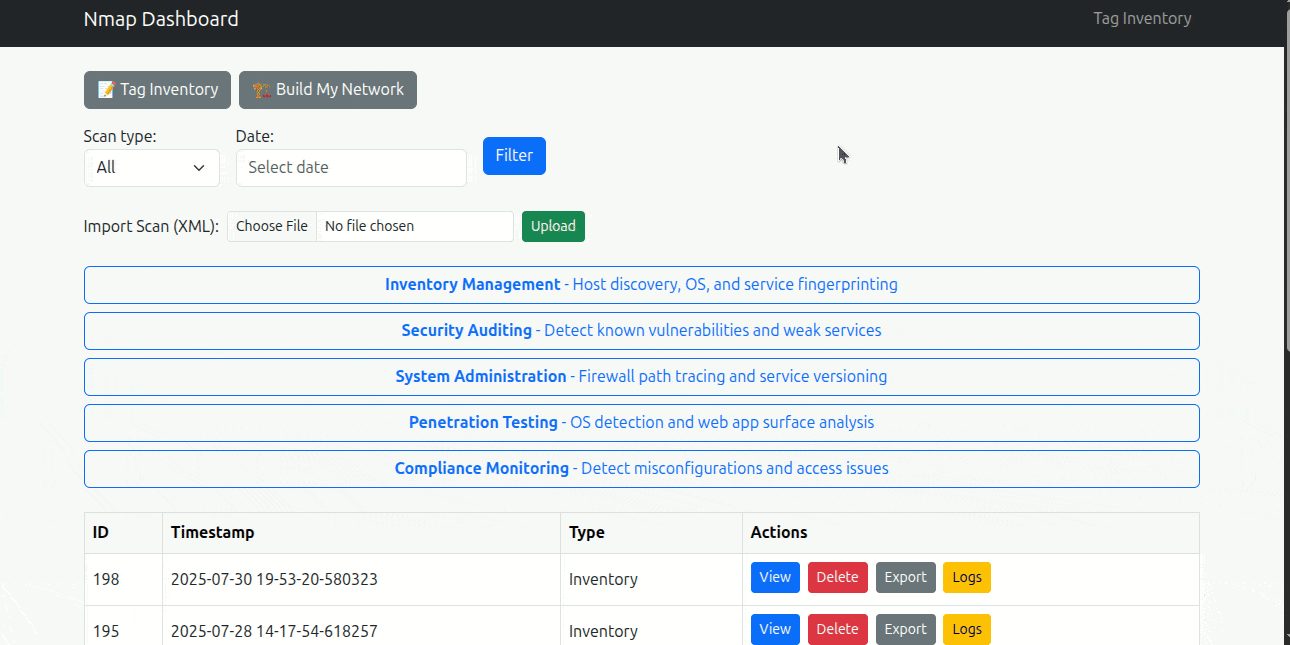Select System Administration scan category
Viewport: 1290px width, 645px height.
641,377
